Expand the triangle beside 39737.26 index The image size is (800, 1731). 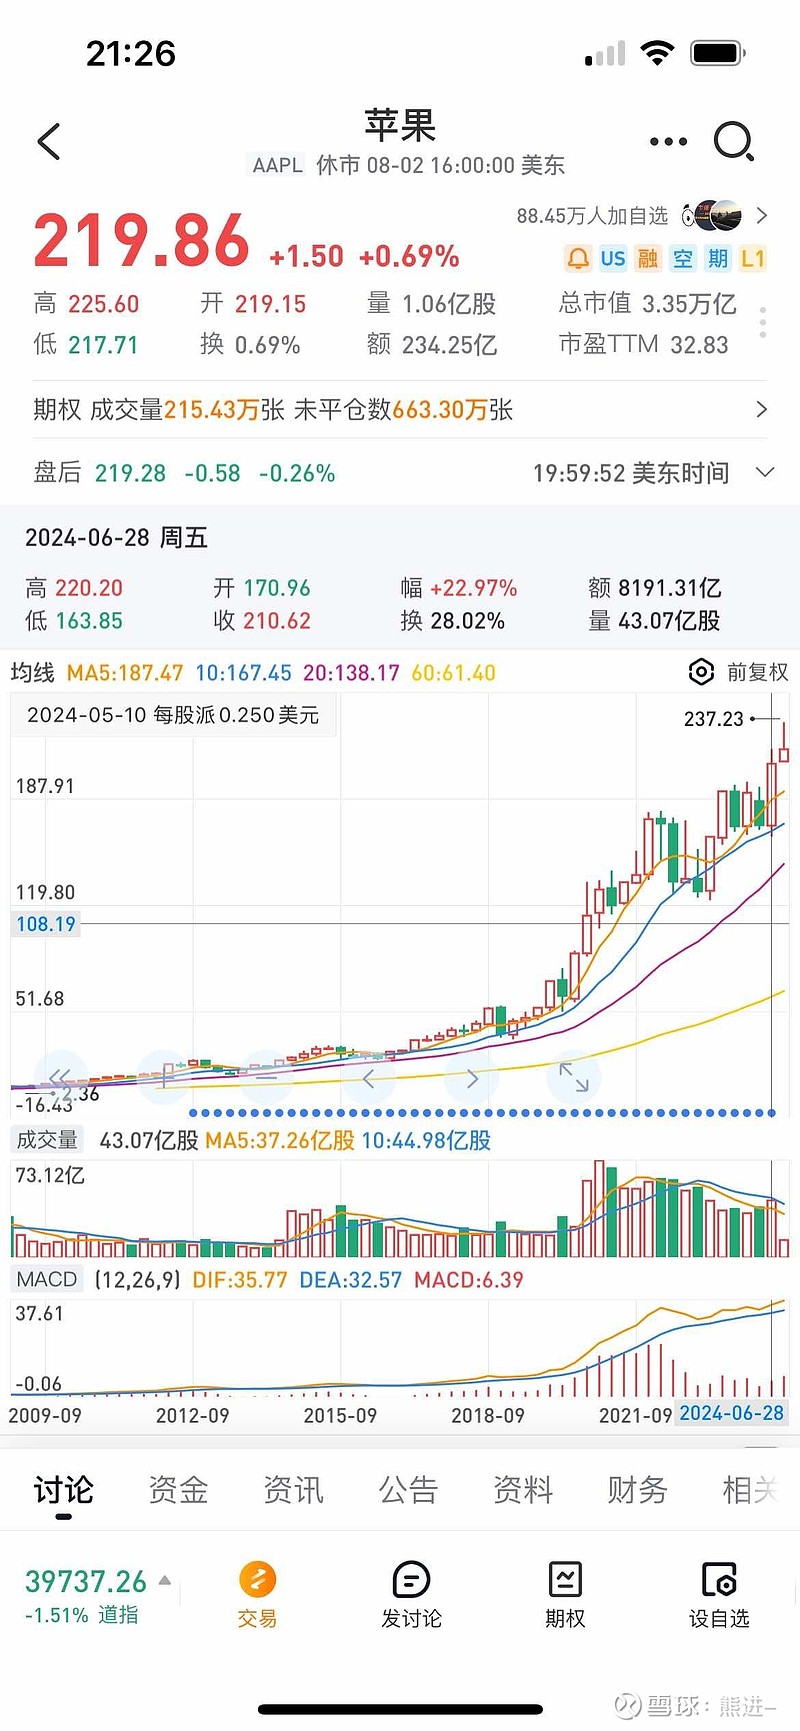(x=165, y=1580)
